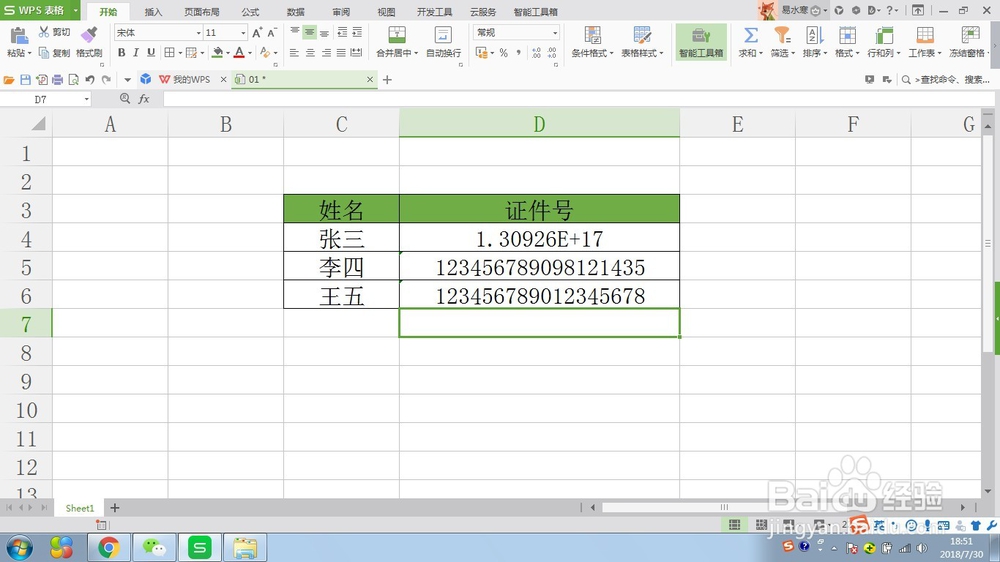The width and height of the screenshot is (1000, 562).
Task: Click the clear formatting eraser icon
Action: (x=265, y=53)
